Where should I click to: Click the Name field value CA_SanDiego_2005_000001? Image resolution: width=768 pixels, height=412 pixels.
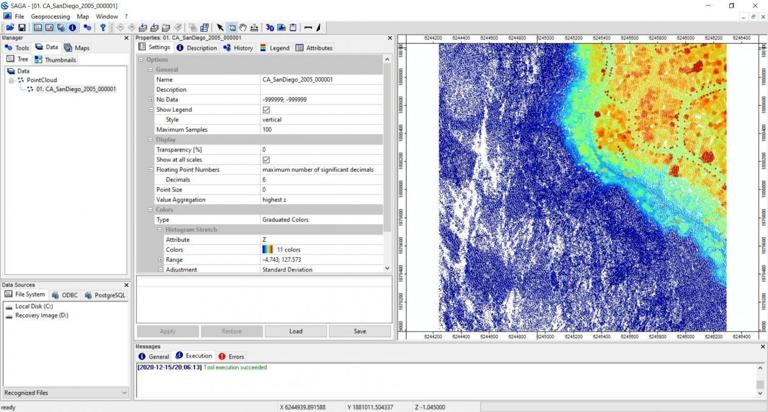click(x=297, y=79)
